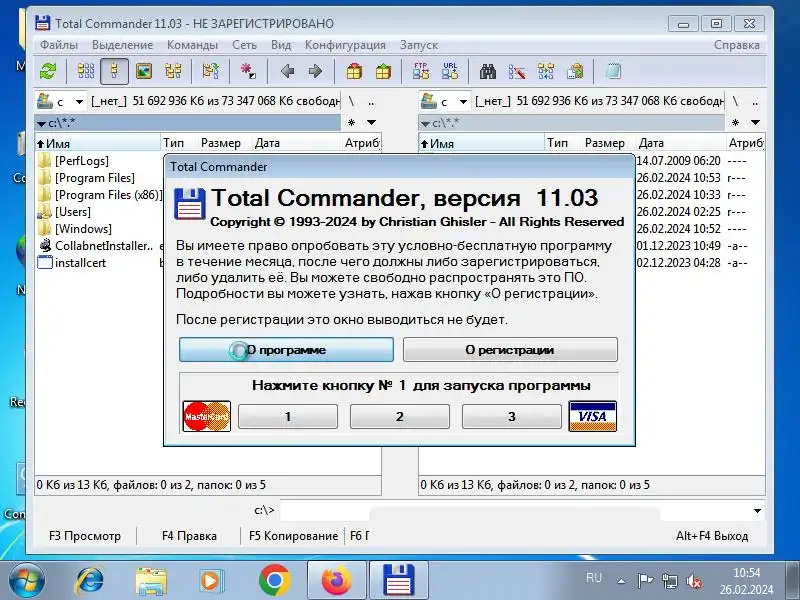The width and height of the screenshot is (800, 600).
Task: Click the О регистрации button
Action: 510,350
